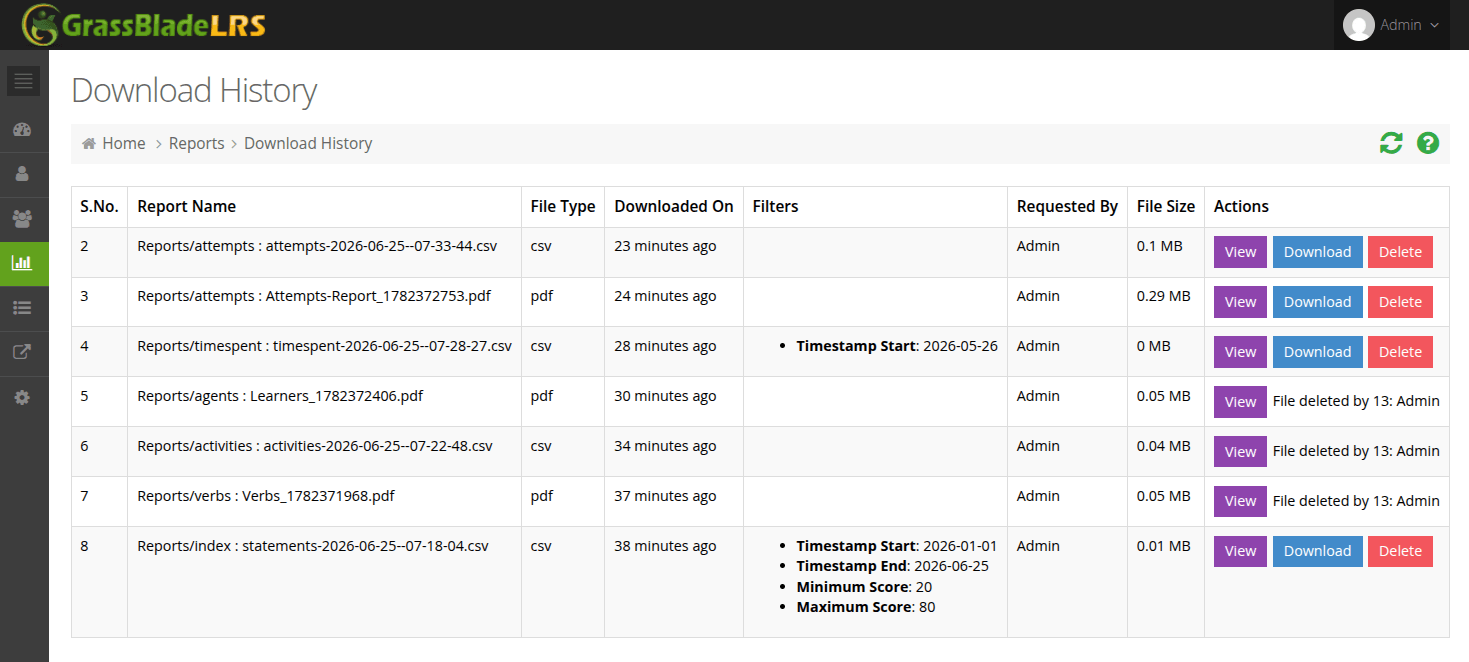The image size is (1469, 662).
Task: Click the File Type column header
Action: coord(563,206)
